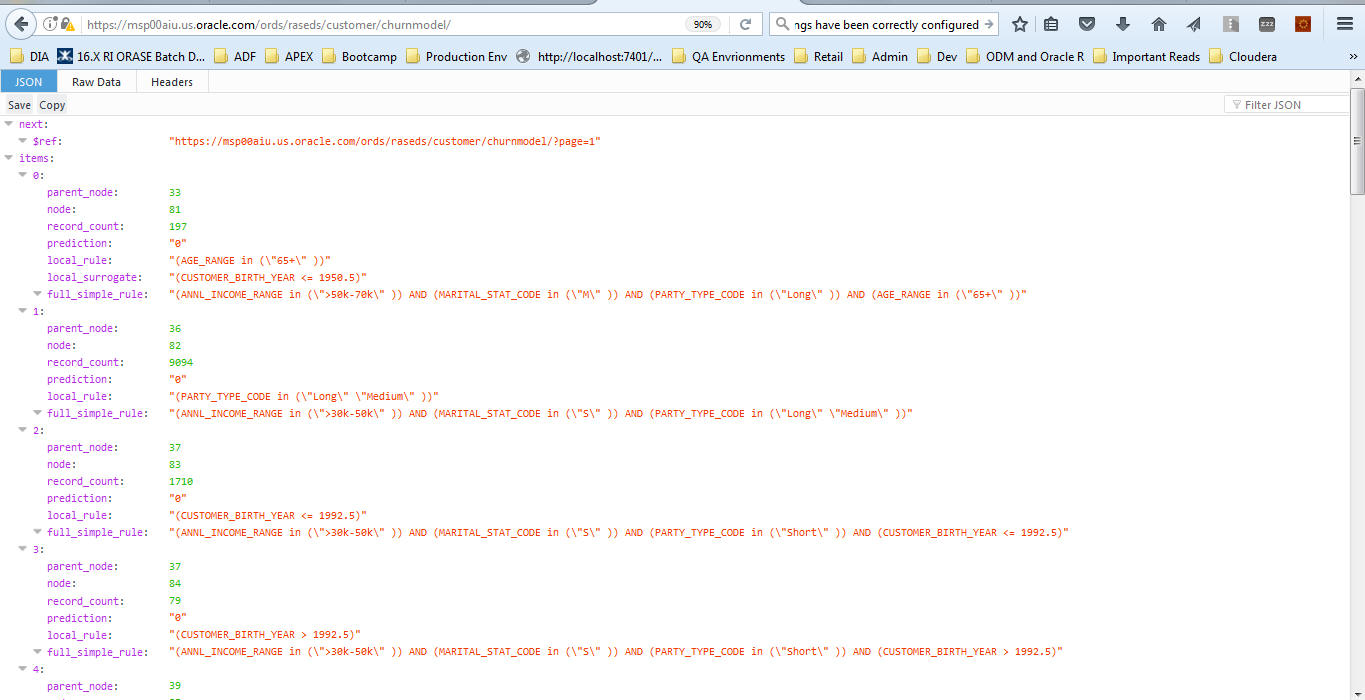
Task: Toggle item 0 full_simple_rule expander
Action: pos(37,294)
